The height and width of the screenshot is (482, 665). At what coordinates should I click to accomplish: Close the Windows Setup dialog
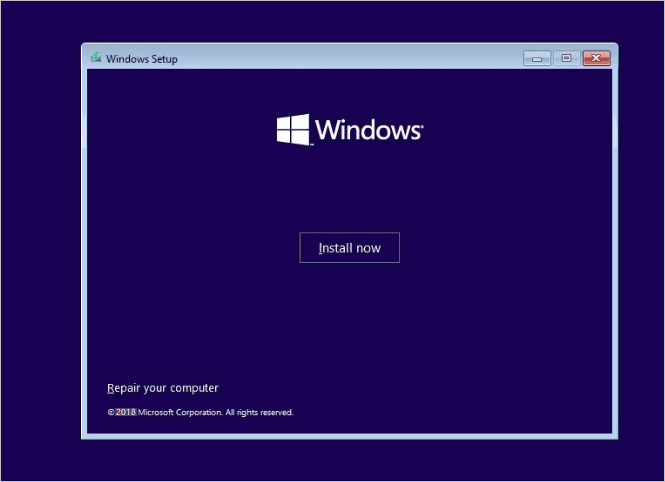pyautogui.click(x=597, y=58)
